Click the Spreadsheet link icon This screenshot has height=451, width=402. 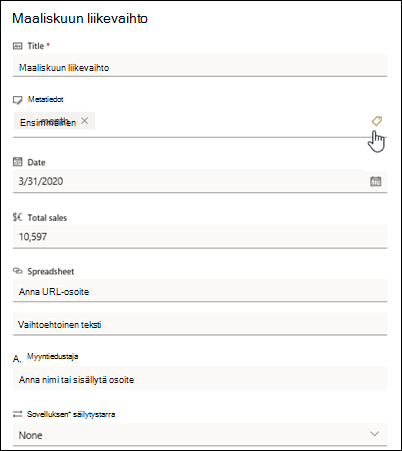[18, 271]
